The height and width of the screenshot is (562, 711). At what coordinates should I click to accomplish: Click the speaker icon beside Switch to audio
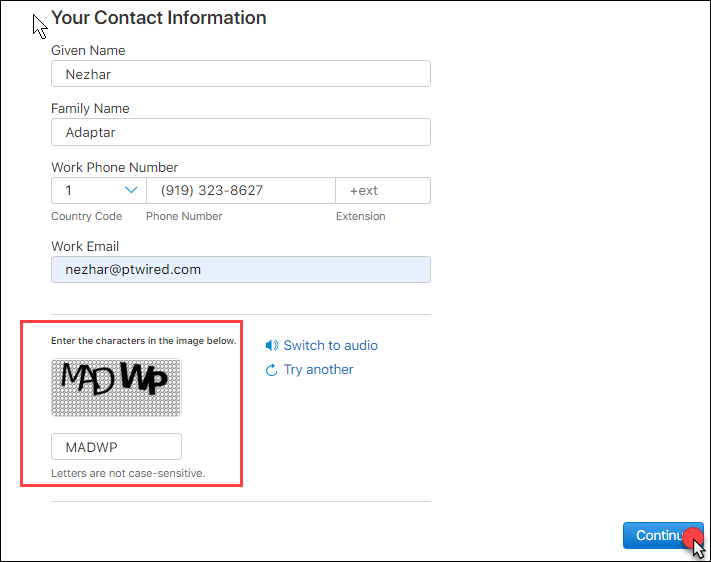[271, 346]
